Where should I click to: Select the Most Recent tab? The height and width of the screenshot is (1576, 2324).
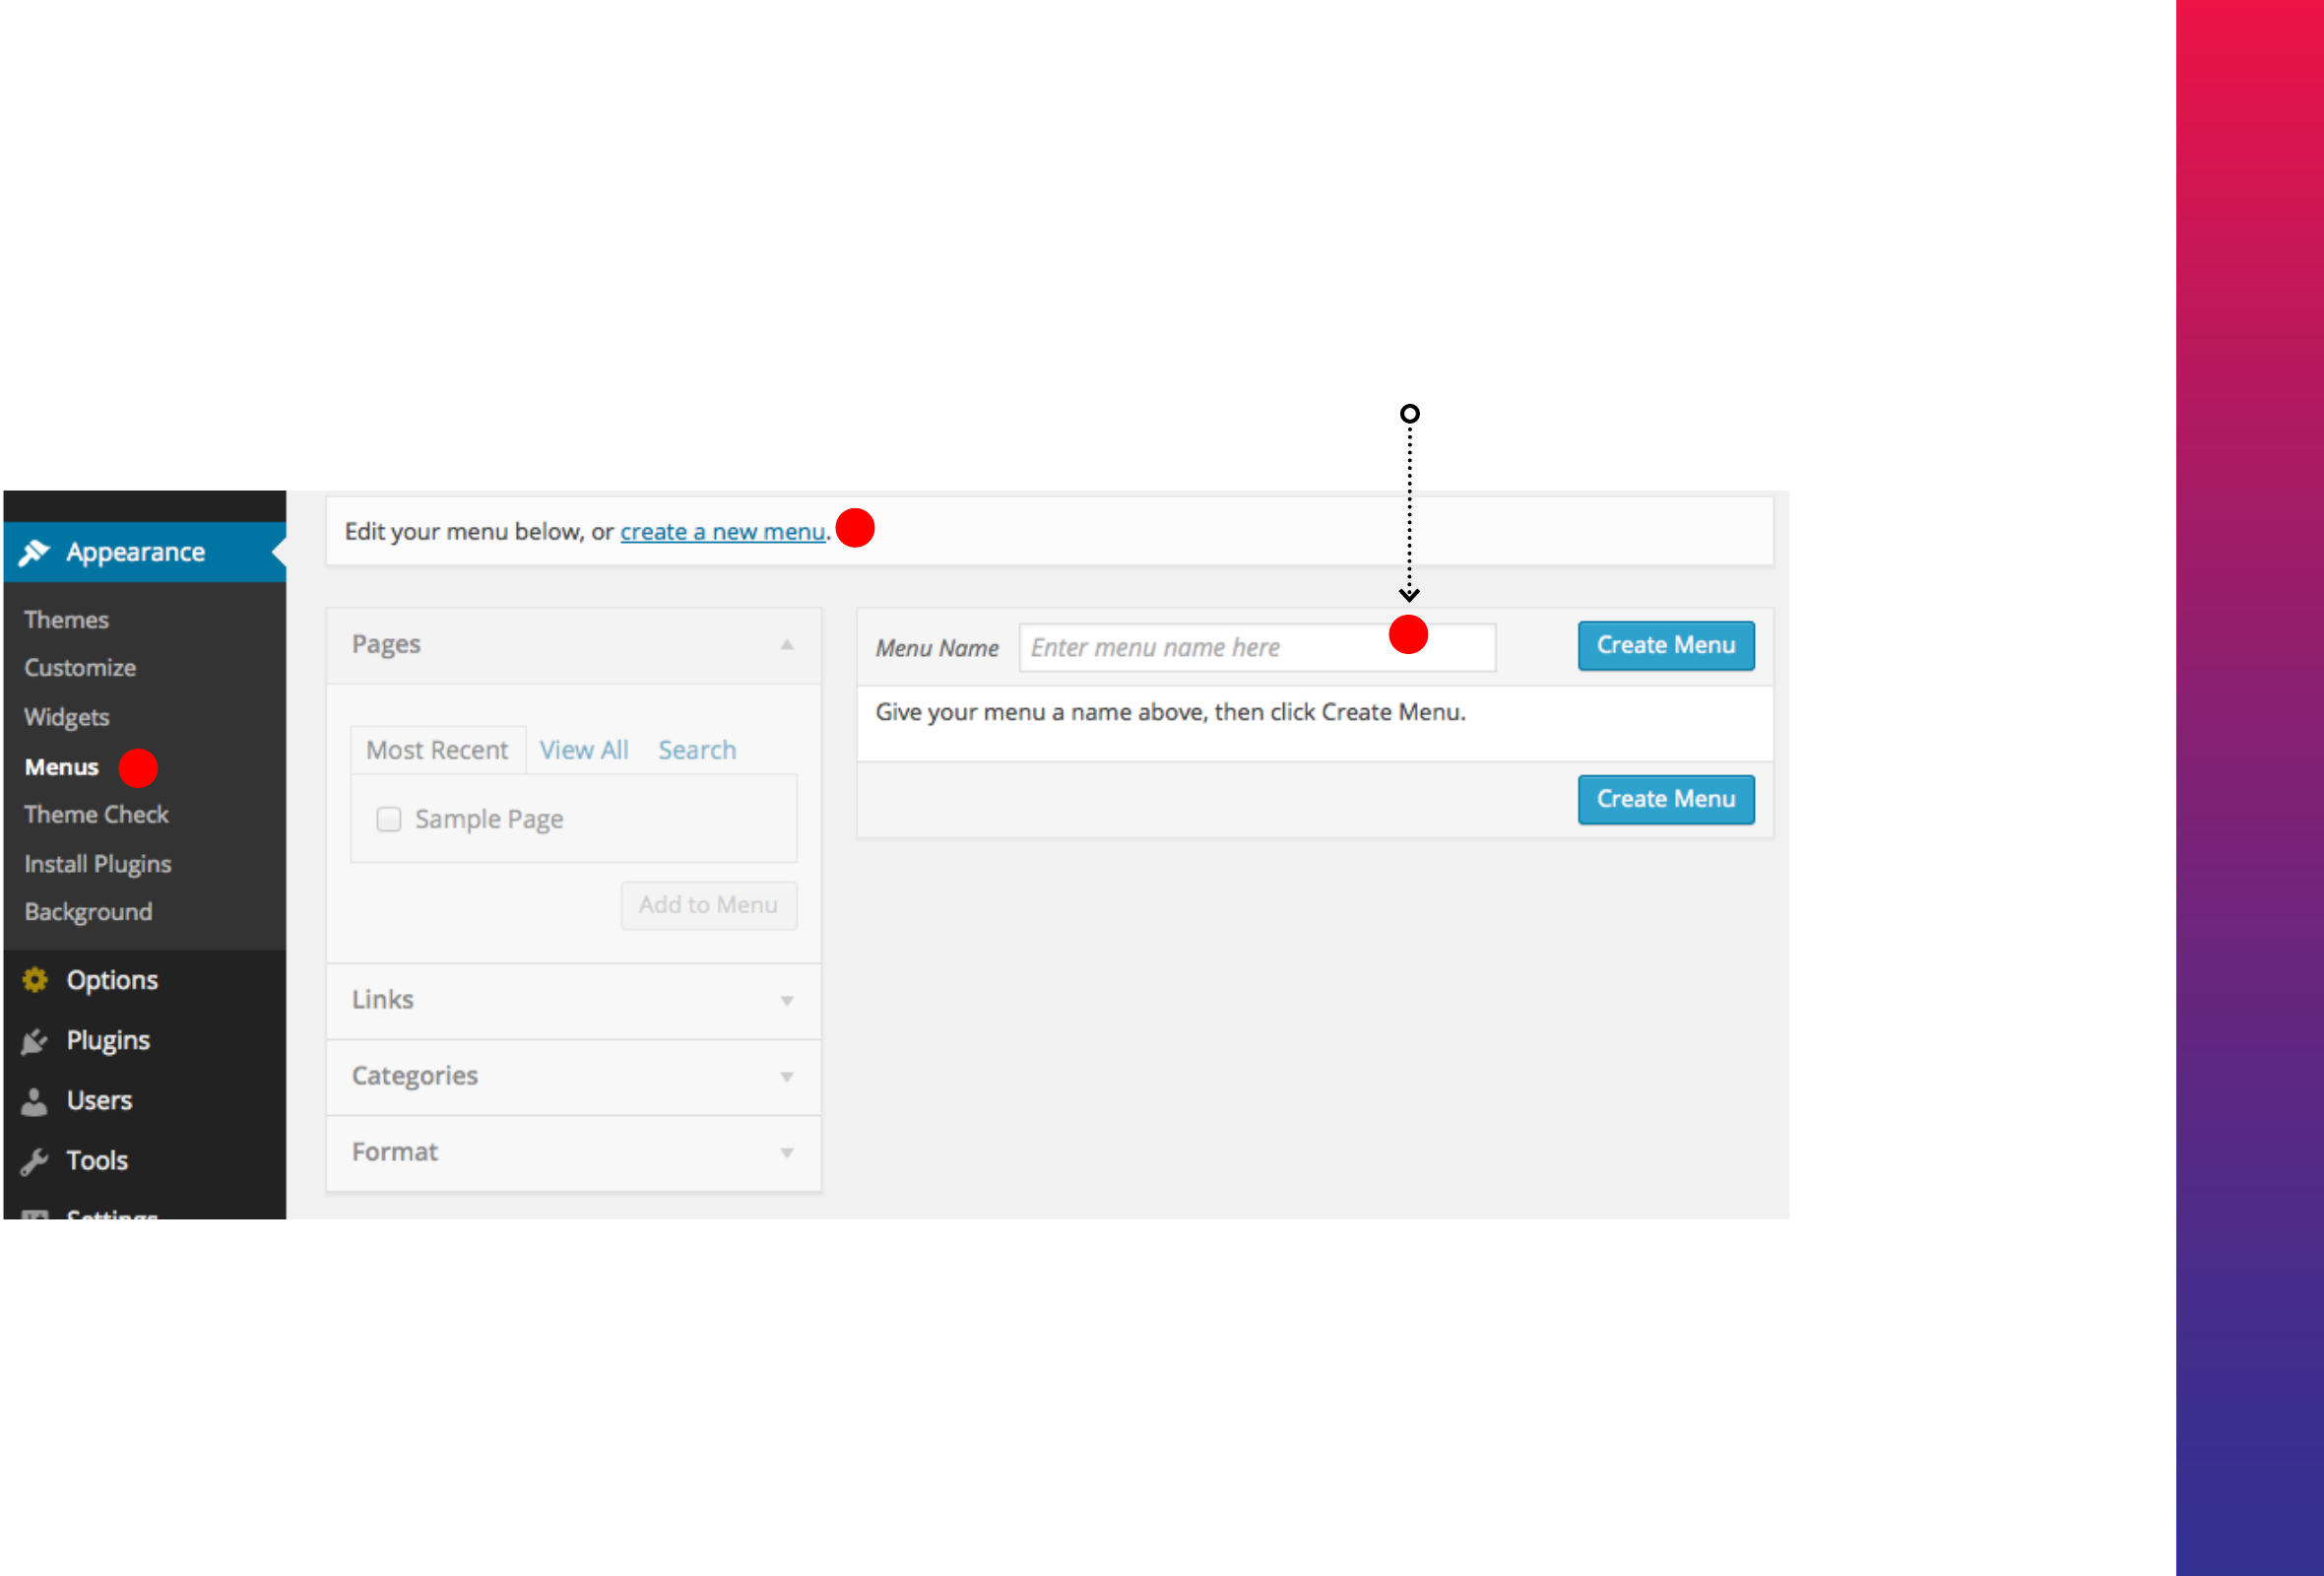(x=437, y=750)
